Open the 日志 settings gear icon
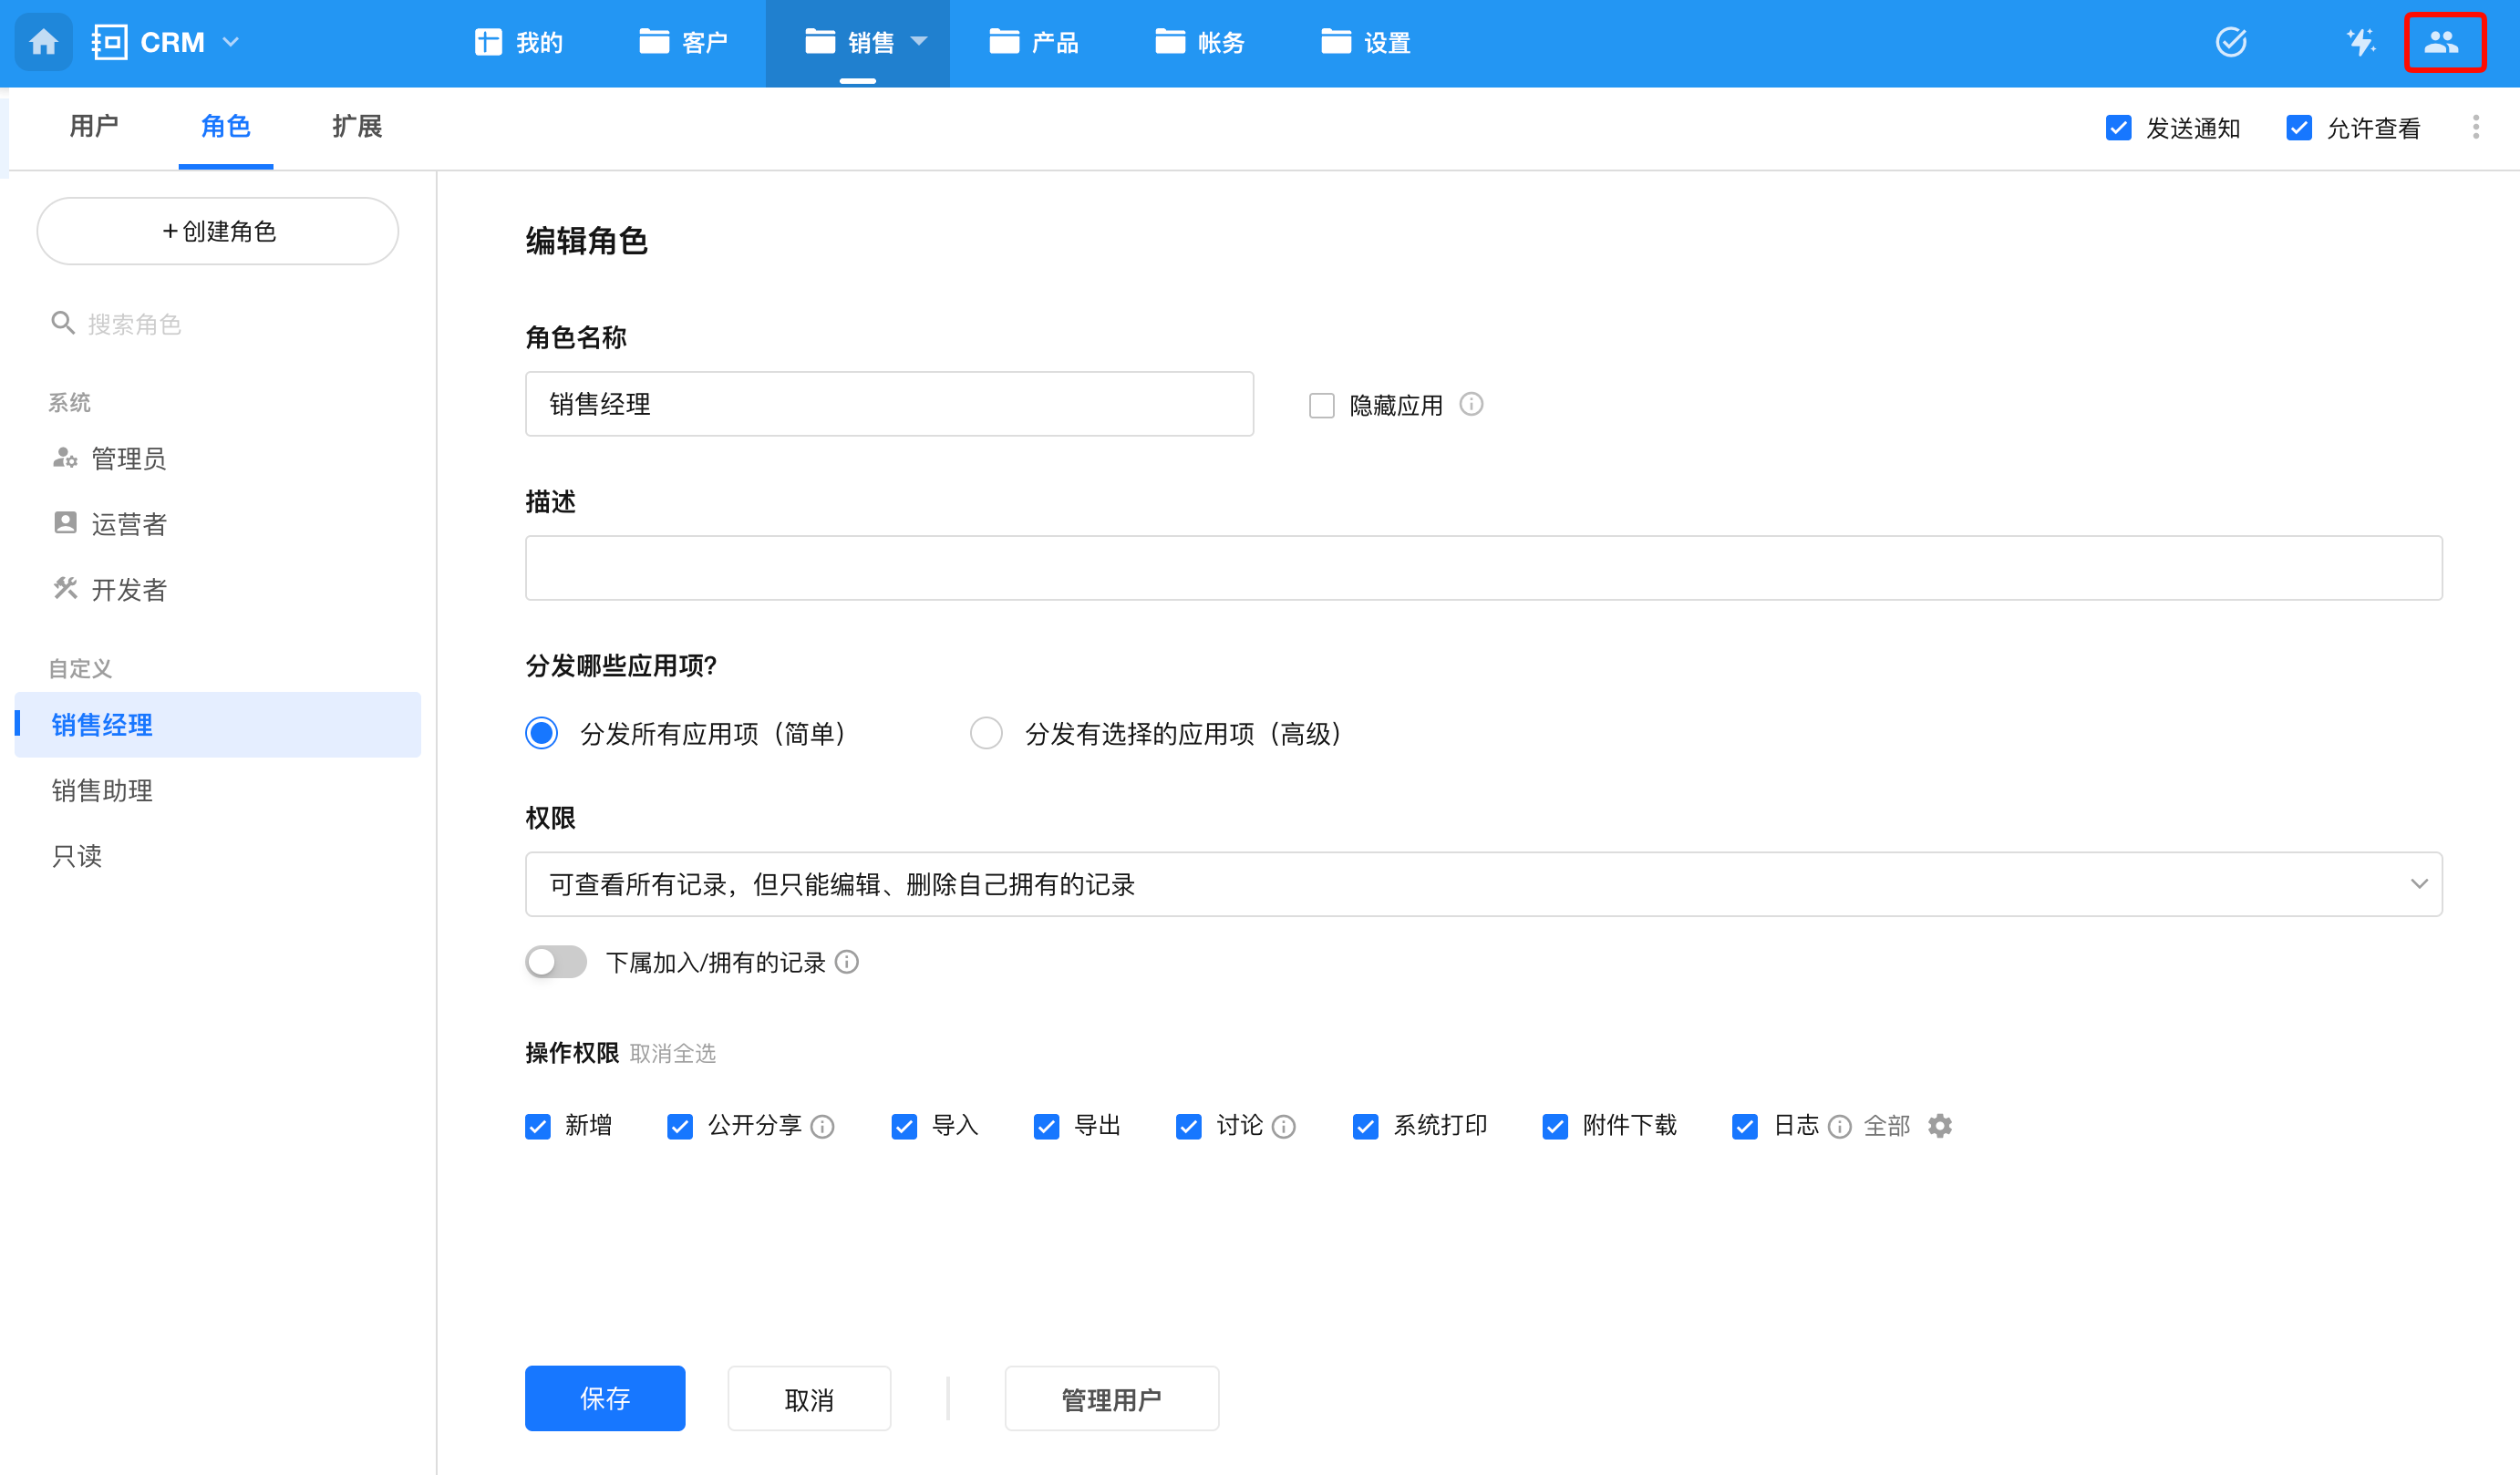 1940,1126
